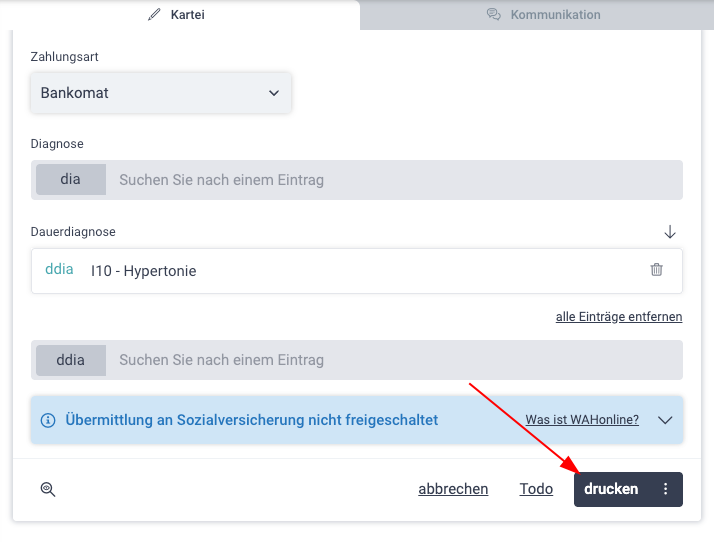The width and height of the screenshot is (714, 542).
Task: Click the abbrechen link
Action: (453, 489)
